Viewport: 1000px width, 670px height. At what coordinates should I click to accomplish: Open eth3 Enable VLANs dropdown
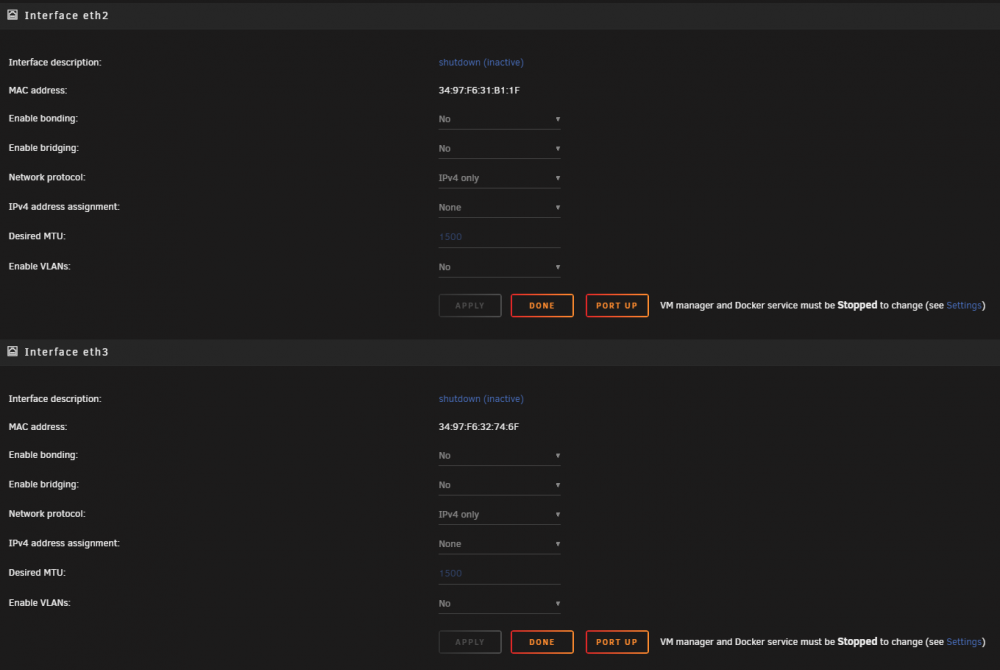point(499,604)
